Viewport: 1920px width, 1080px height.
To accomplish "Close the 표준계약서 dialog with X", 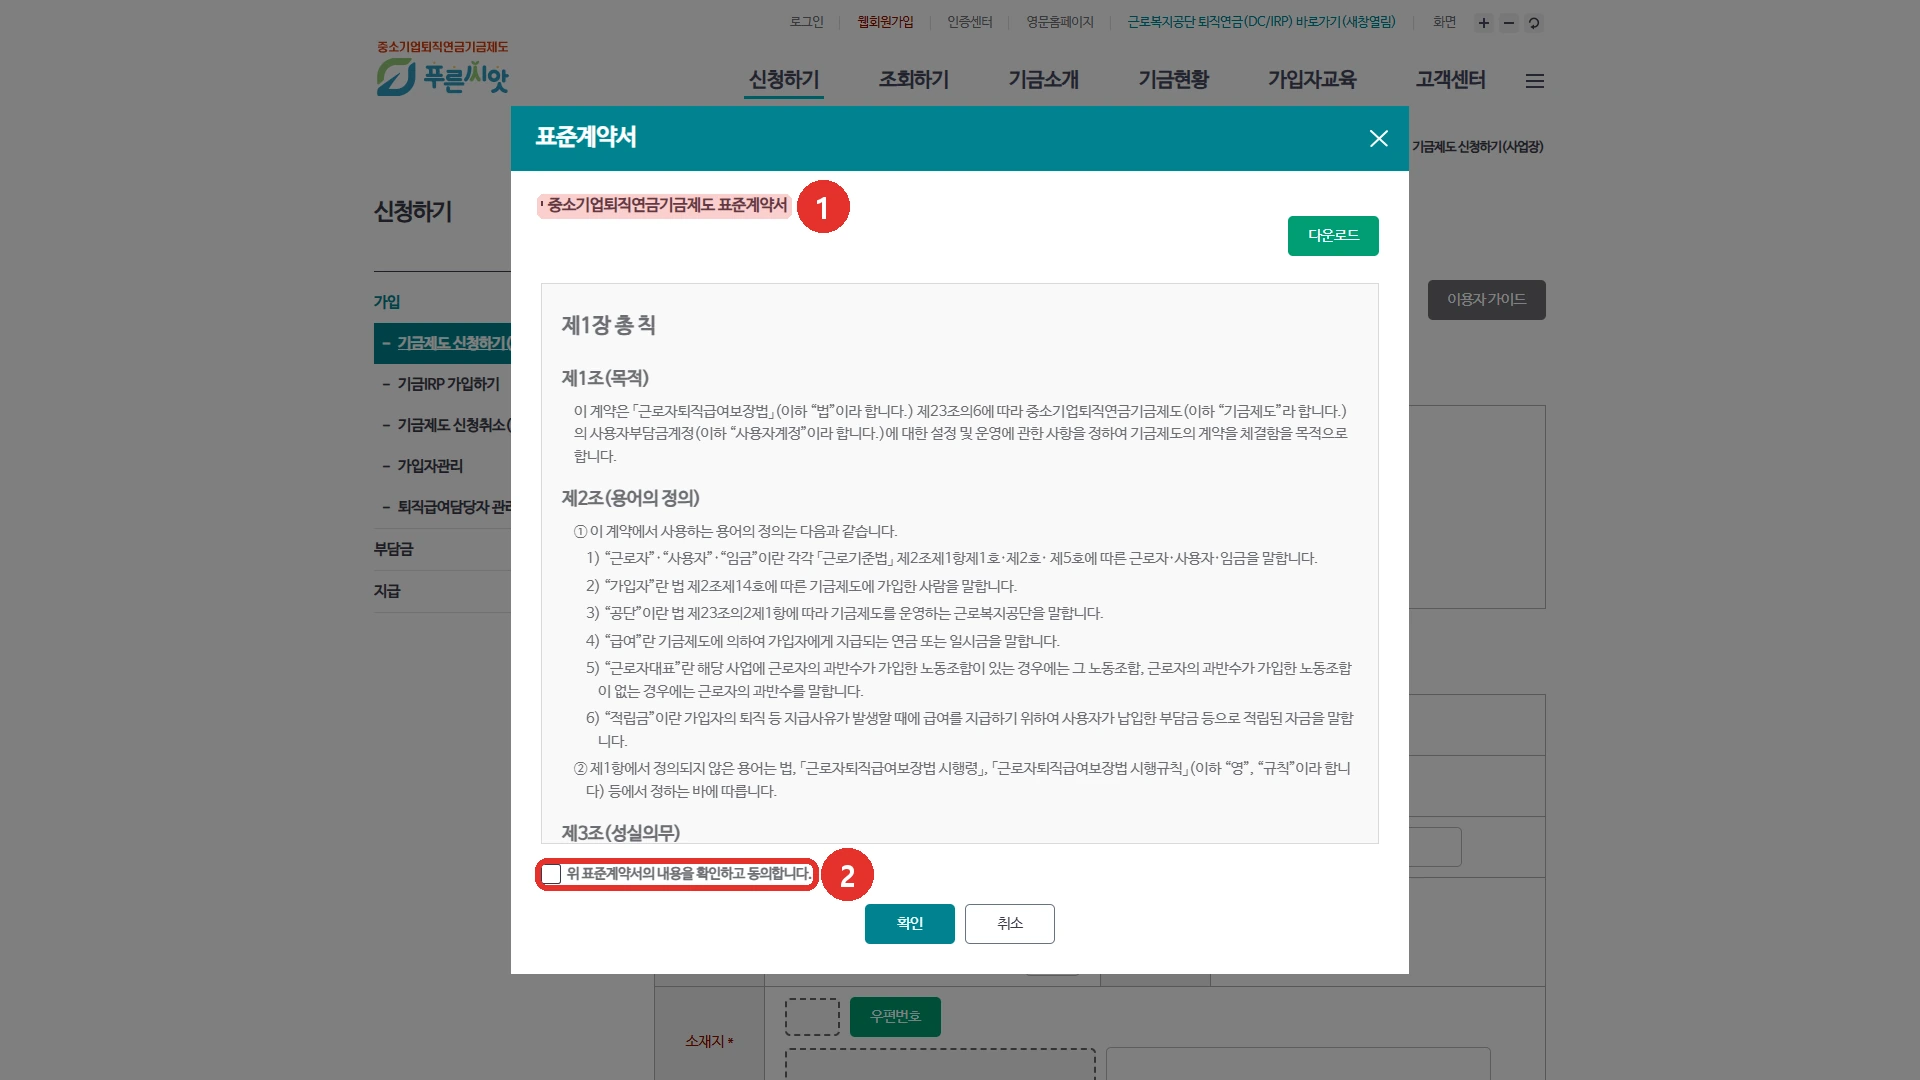I will coord(1378,139).
